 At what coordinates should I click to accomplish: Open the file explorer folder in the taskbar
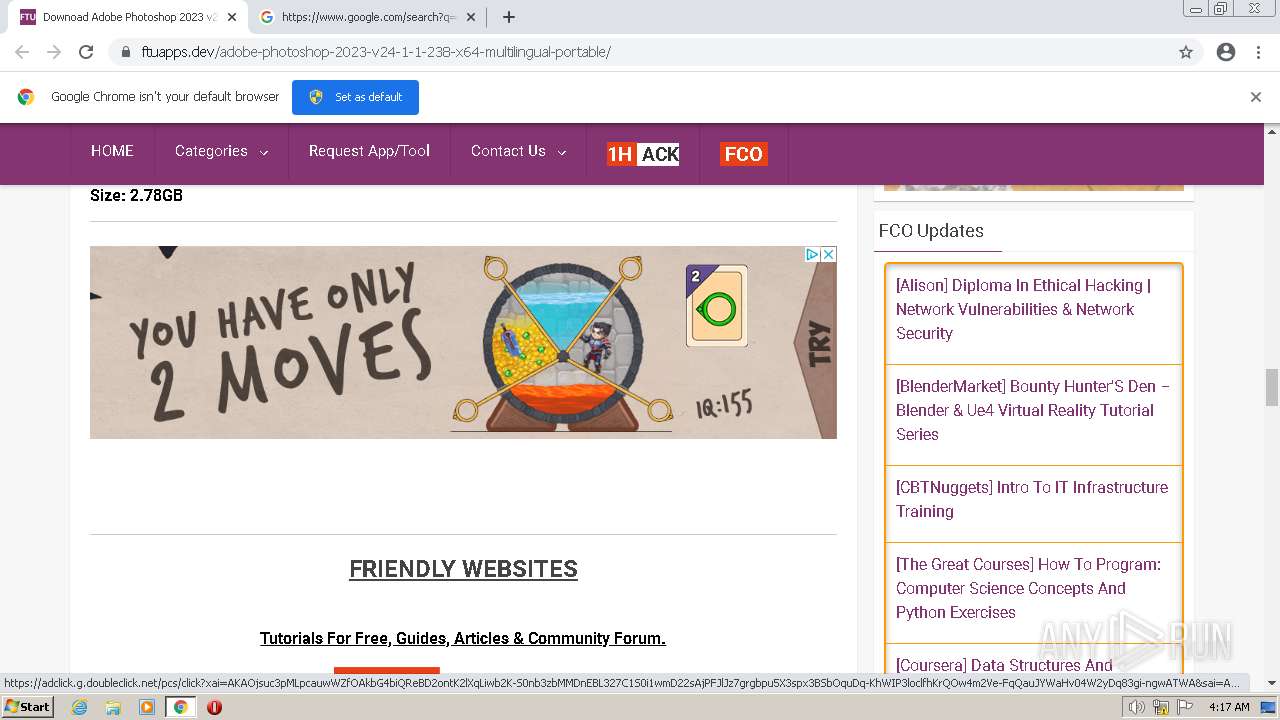pos(113,707)
